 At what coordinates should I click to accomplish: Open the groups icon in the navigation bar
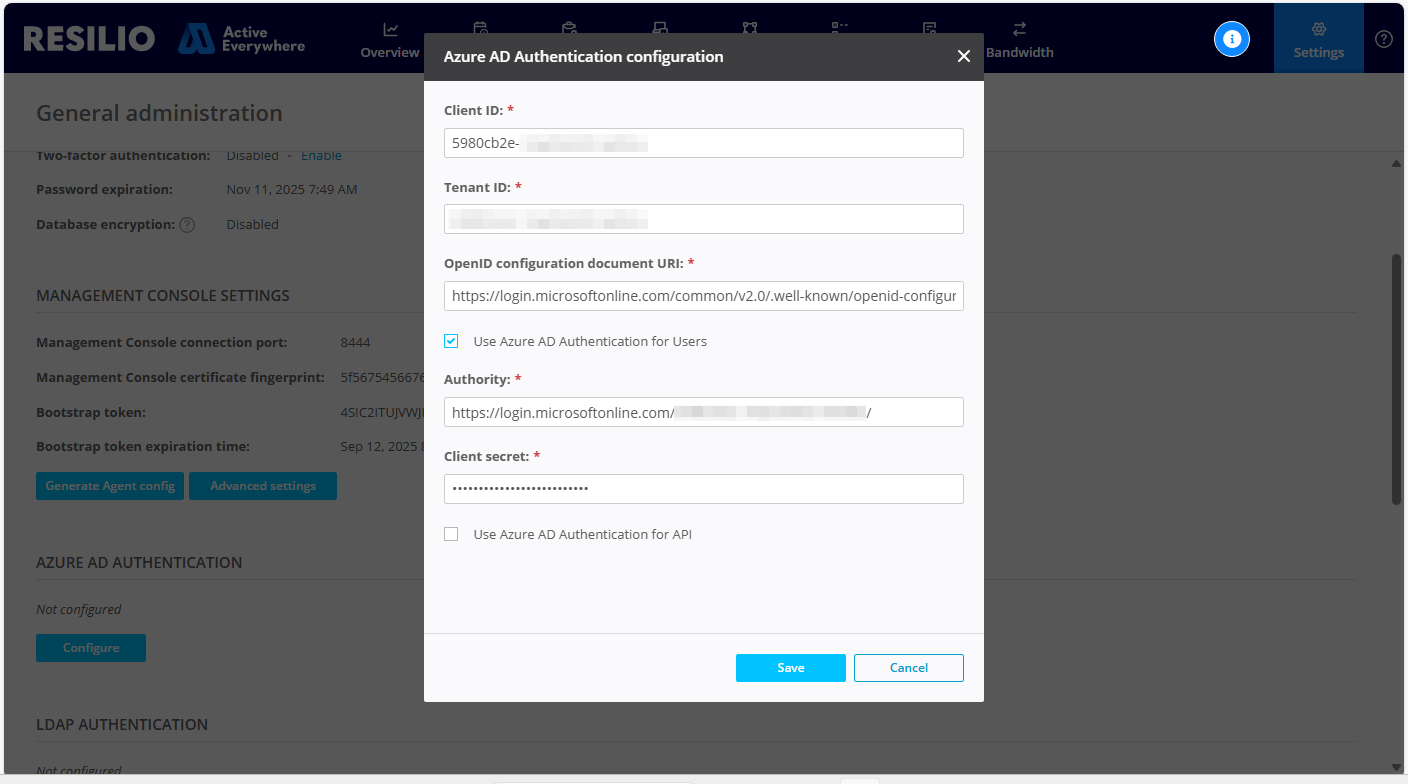click(749, 30)
